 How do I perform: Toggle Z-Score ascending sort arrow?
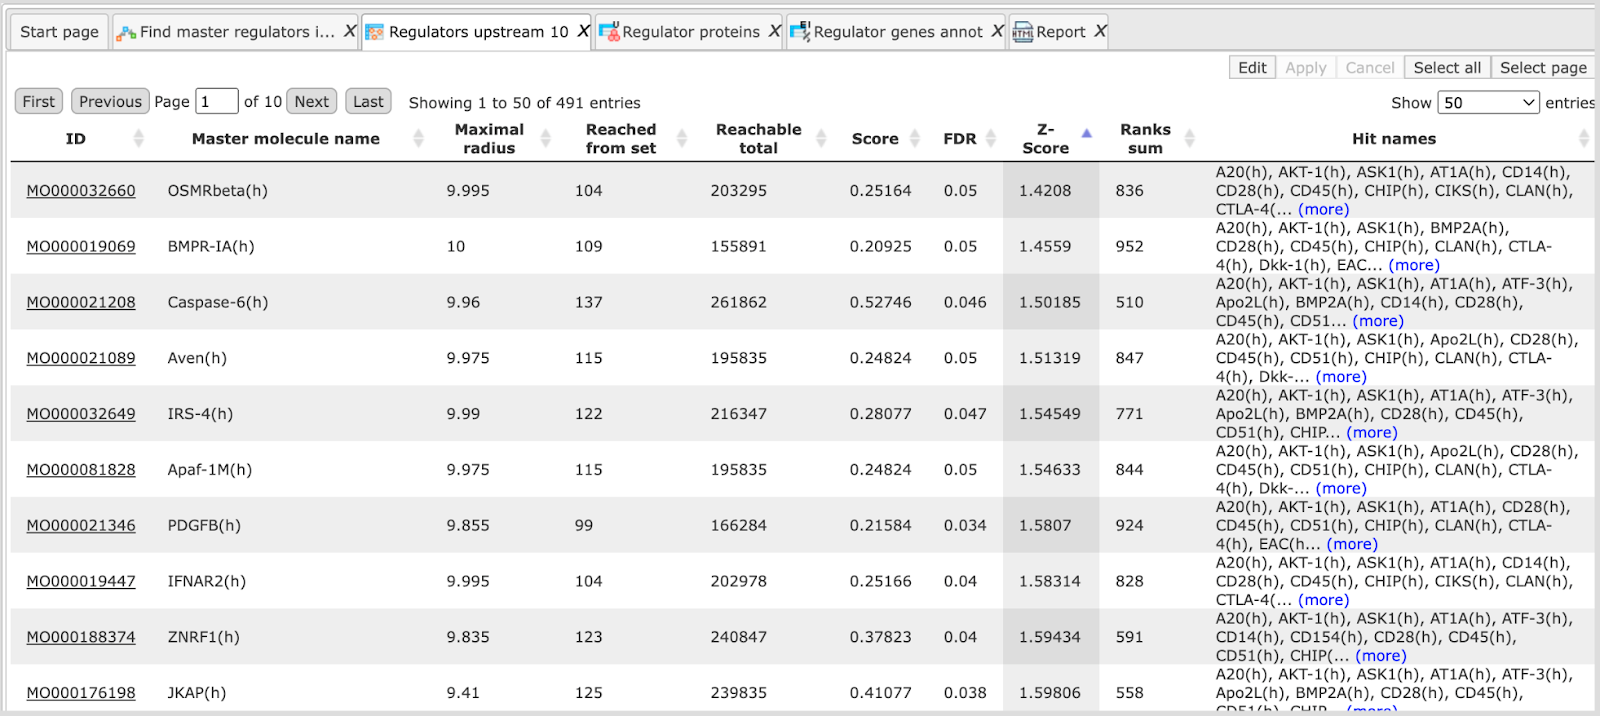tap(1087, 133)
